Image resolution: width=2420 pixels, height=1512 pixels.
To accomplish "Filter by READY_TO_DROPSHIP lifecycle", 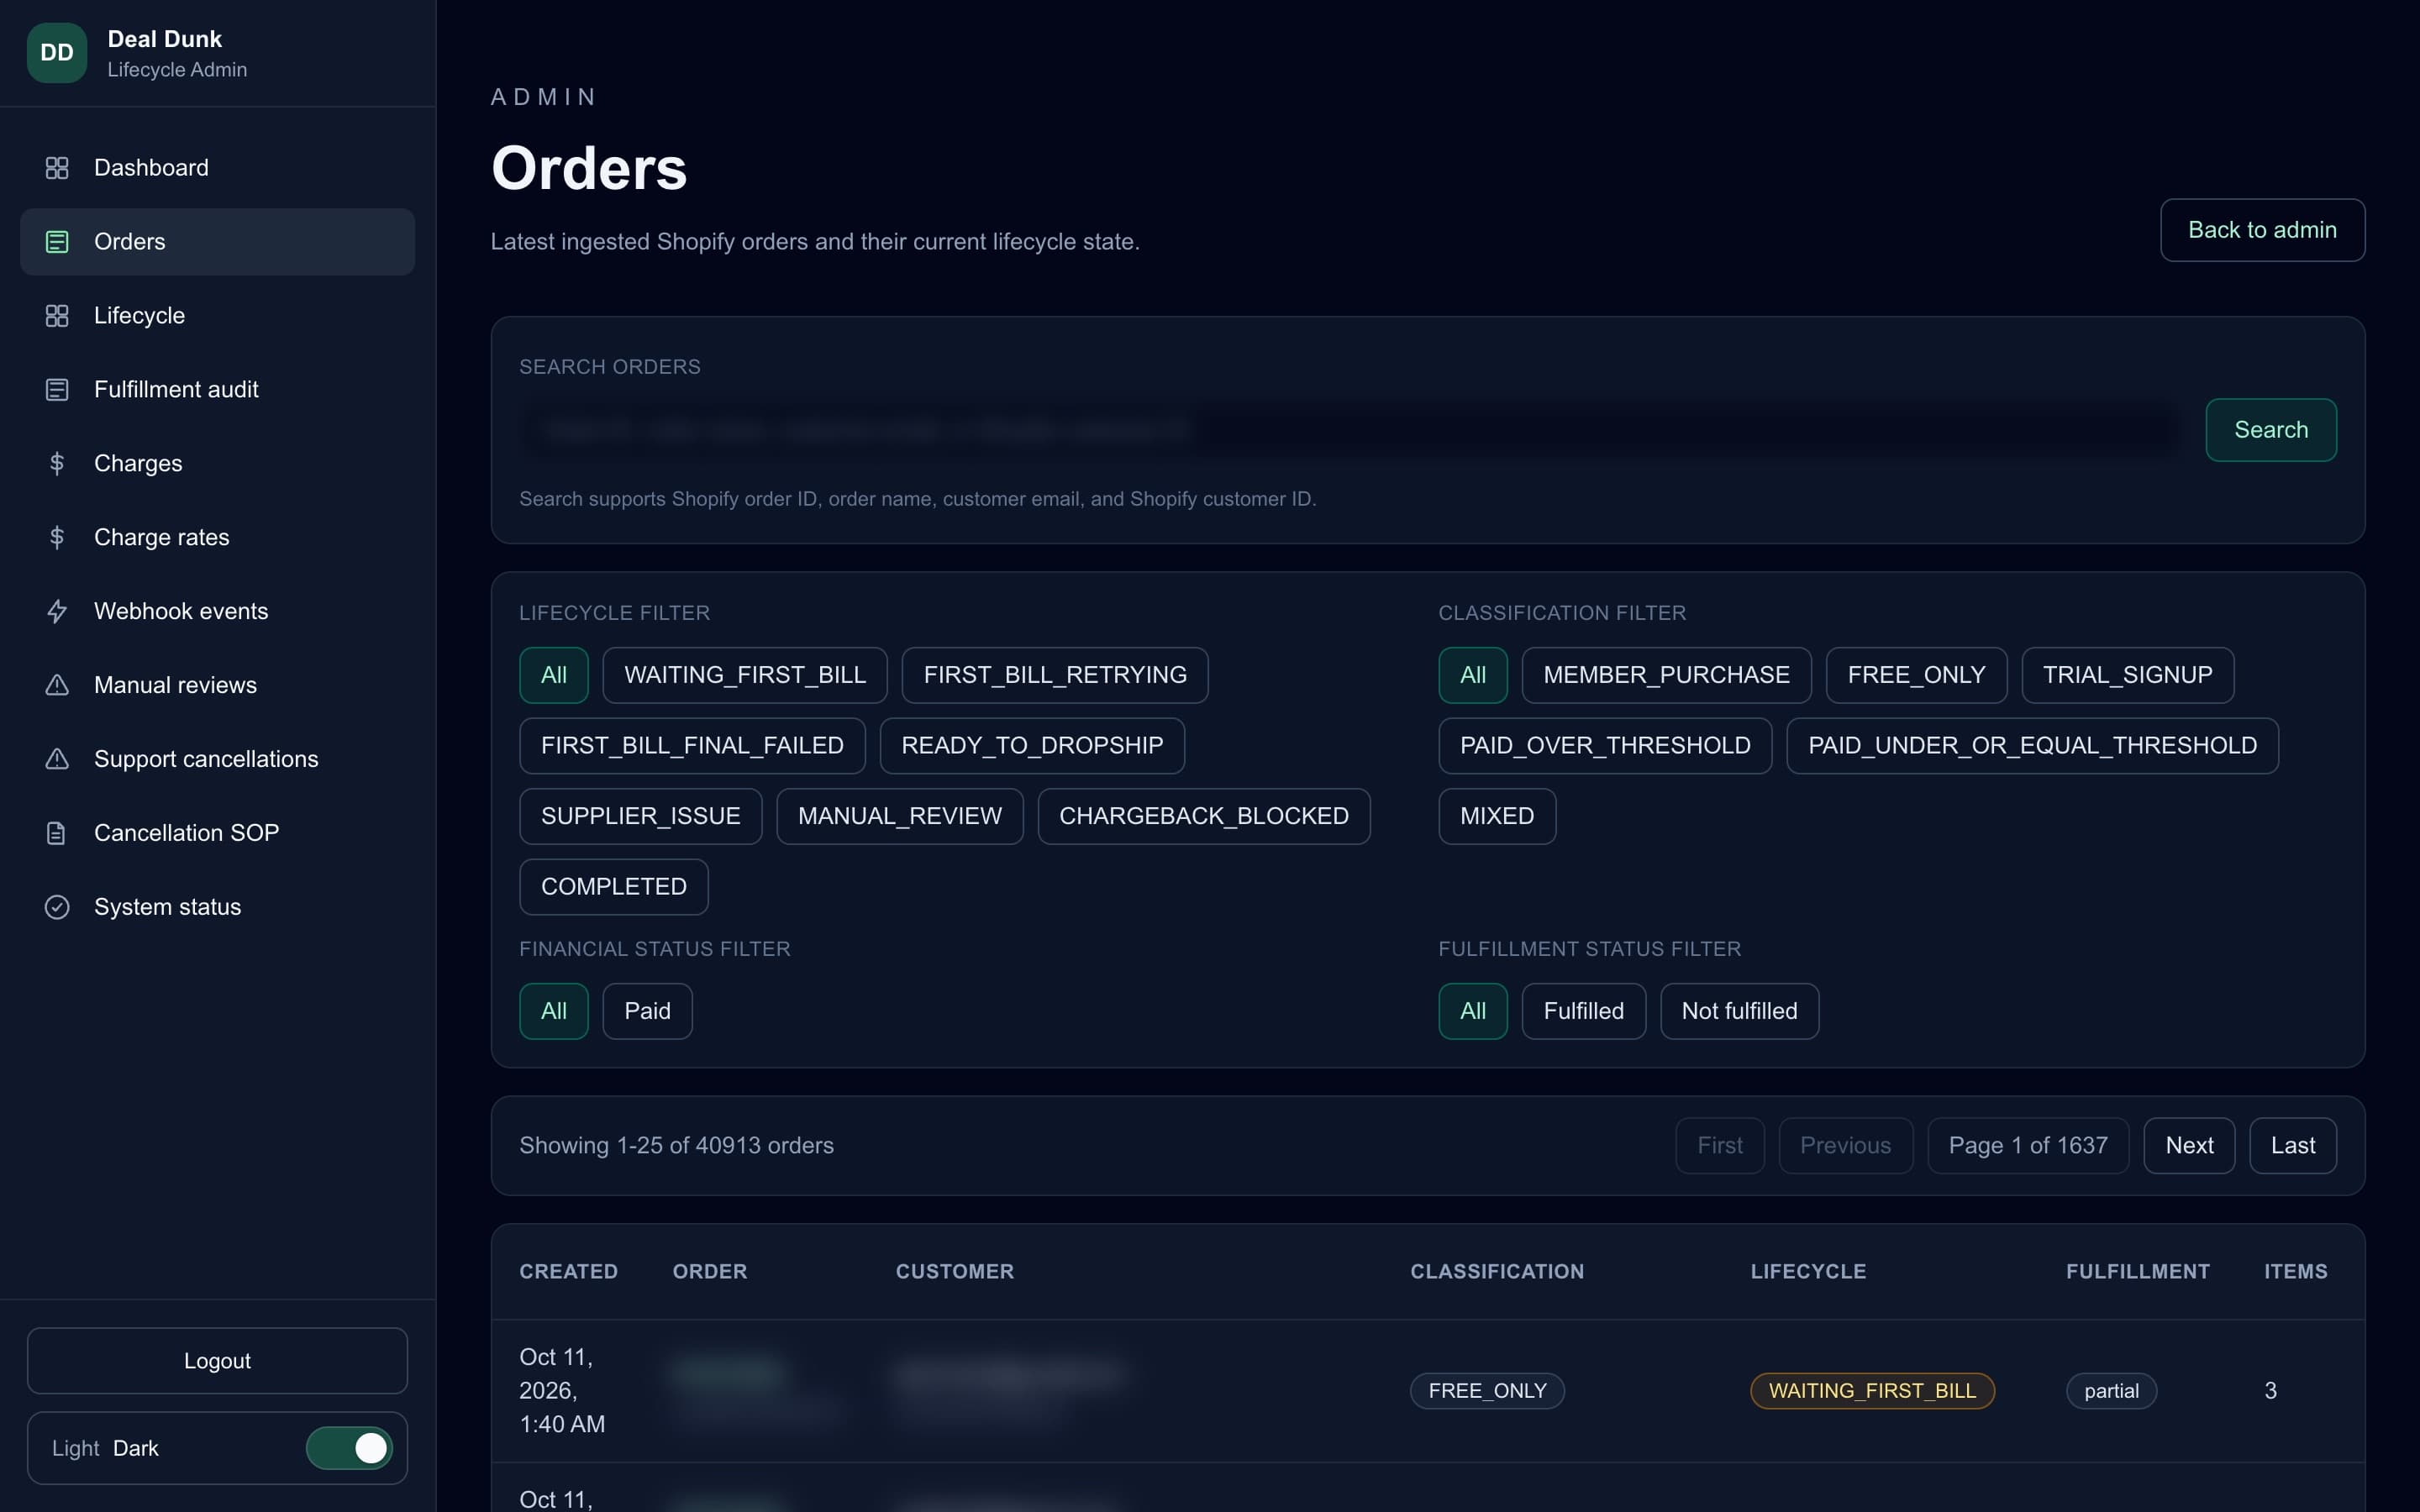I will [x=1032, y=746].
